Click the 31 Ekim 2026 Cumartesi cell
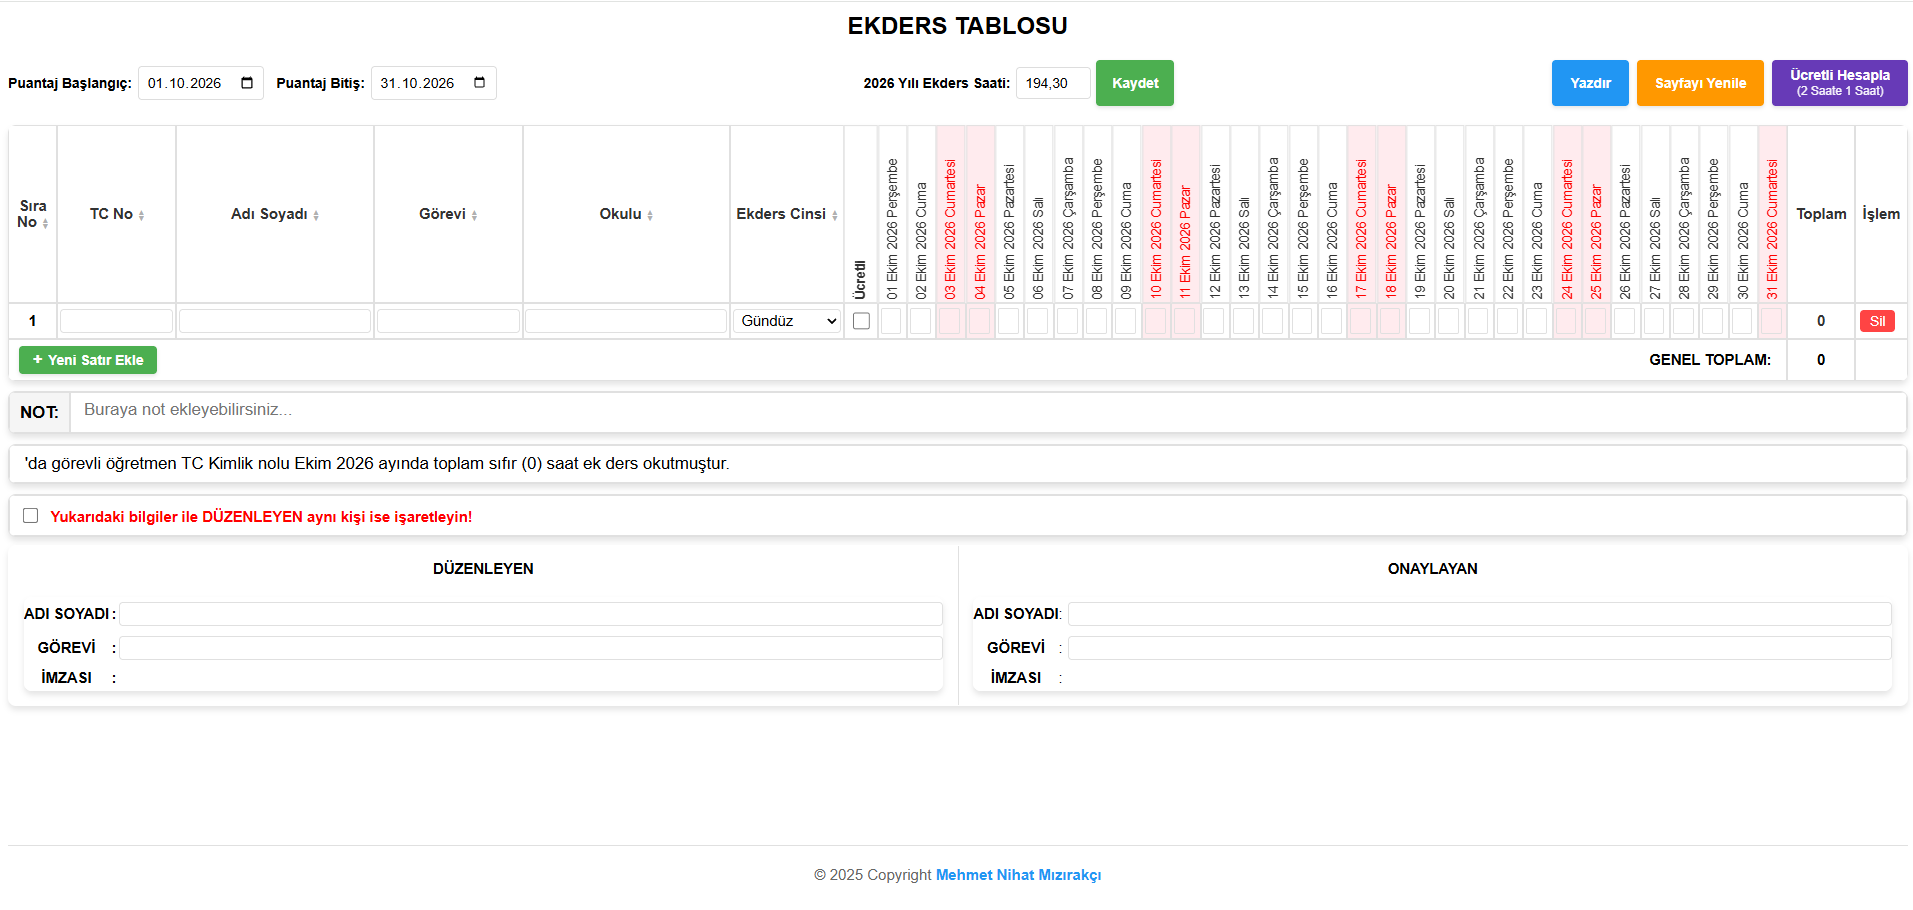This screenshot has height=910, width=1913. [x=1772, y=321]
